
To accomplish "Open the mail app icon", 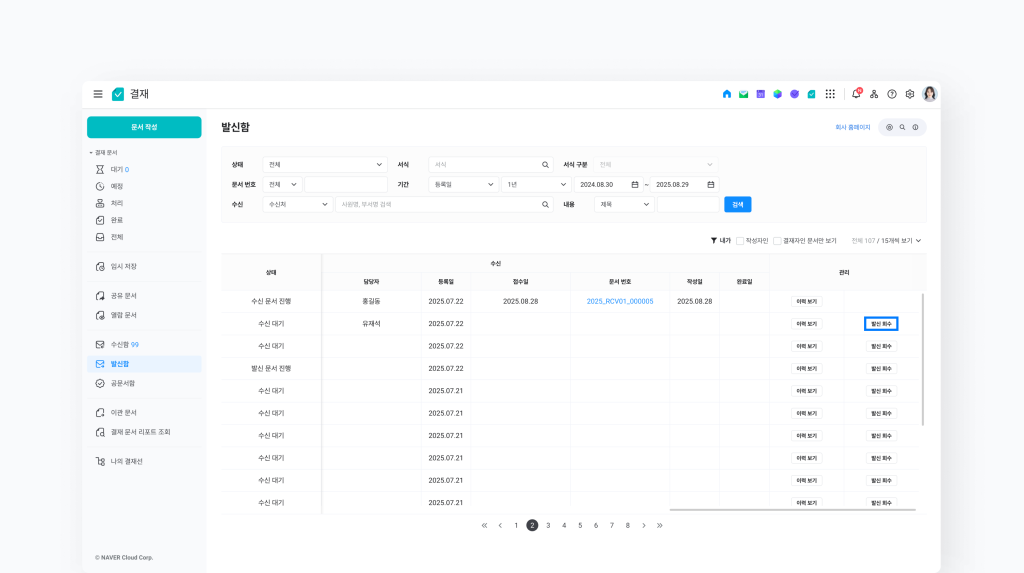I will [x=743, y=94].
